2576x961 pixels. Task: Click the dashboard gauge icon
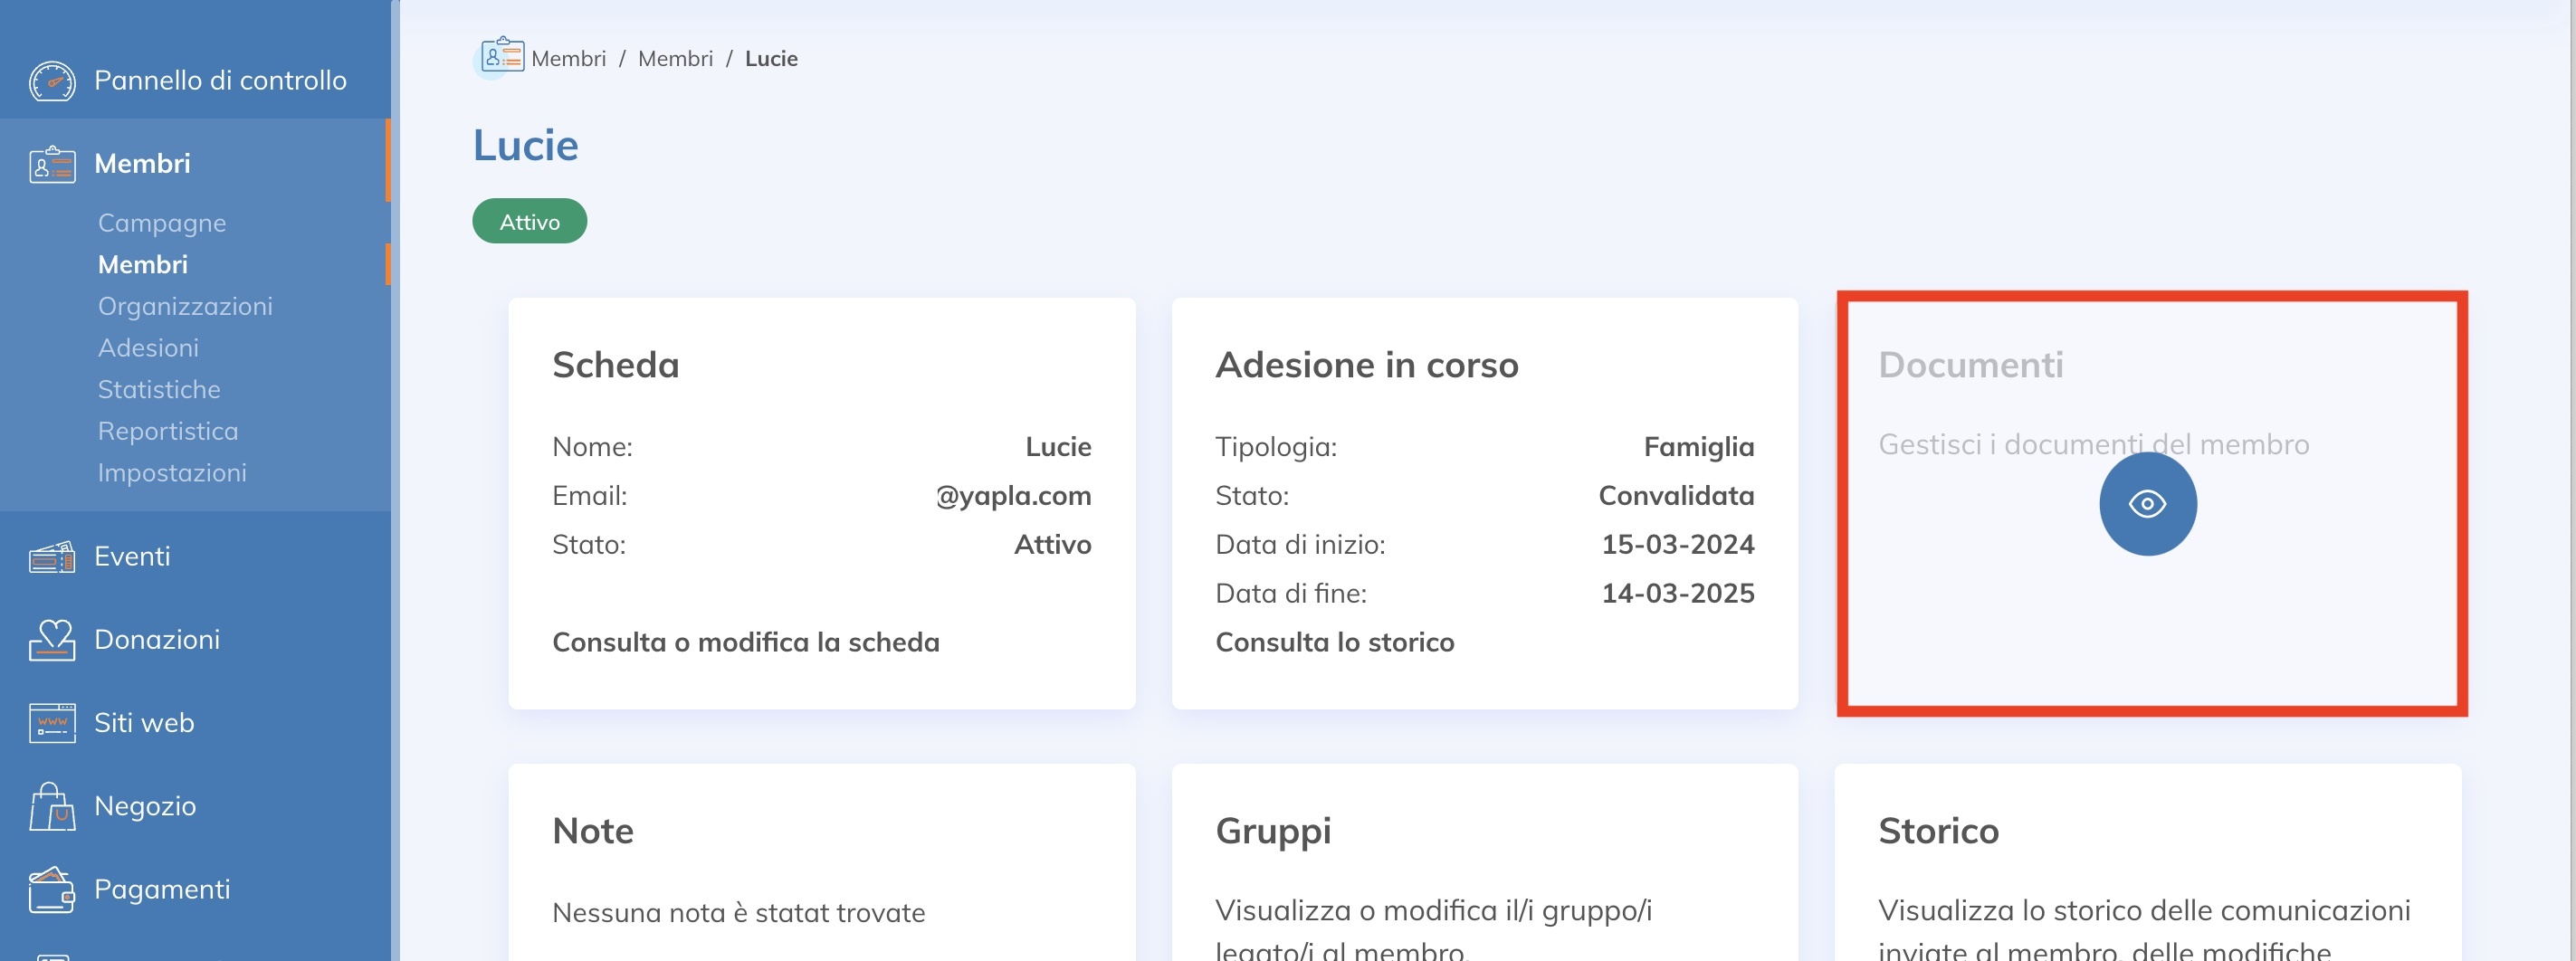pos(52,81)
